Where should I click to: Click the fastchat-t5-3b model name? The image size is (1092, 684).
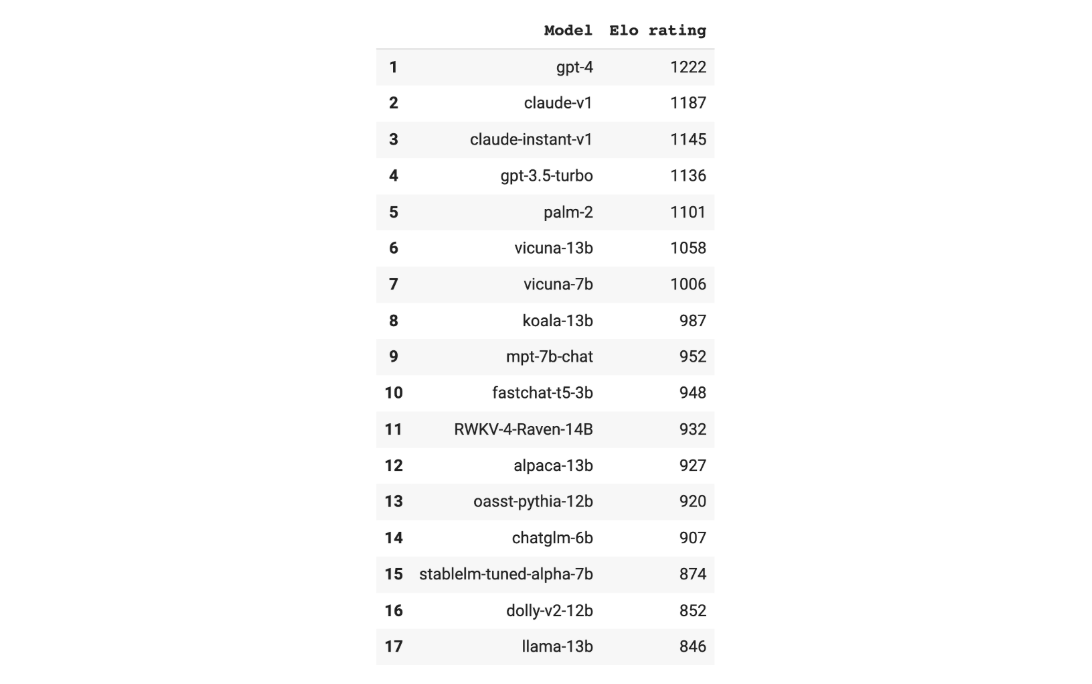tap(542, 393)
